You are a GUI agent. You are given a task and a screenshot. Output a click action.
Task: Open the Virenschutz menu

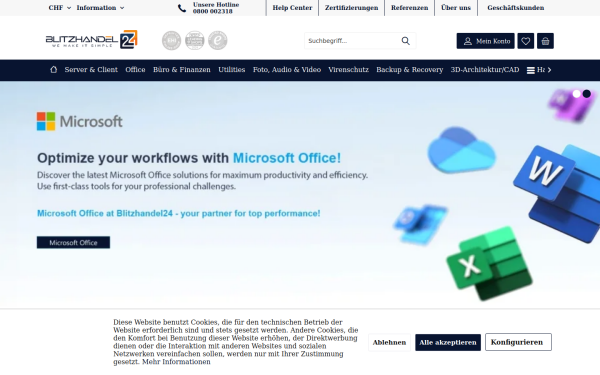pos(349,70)
